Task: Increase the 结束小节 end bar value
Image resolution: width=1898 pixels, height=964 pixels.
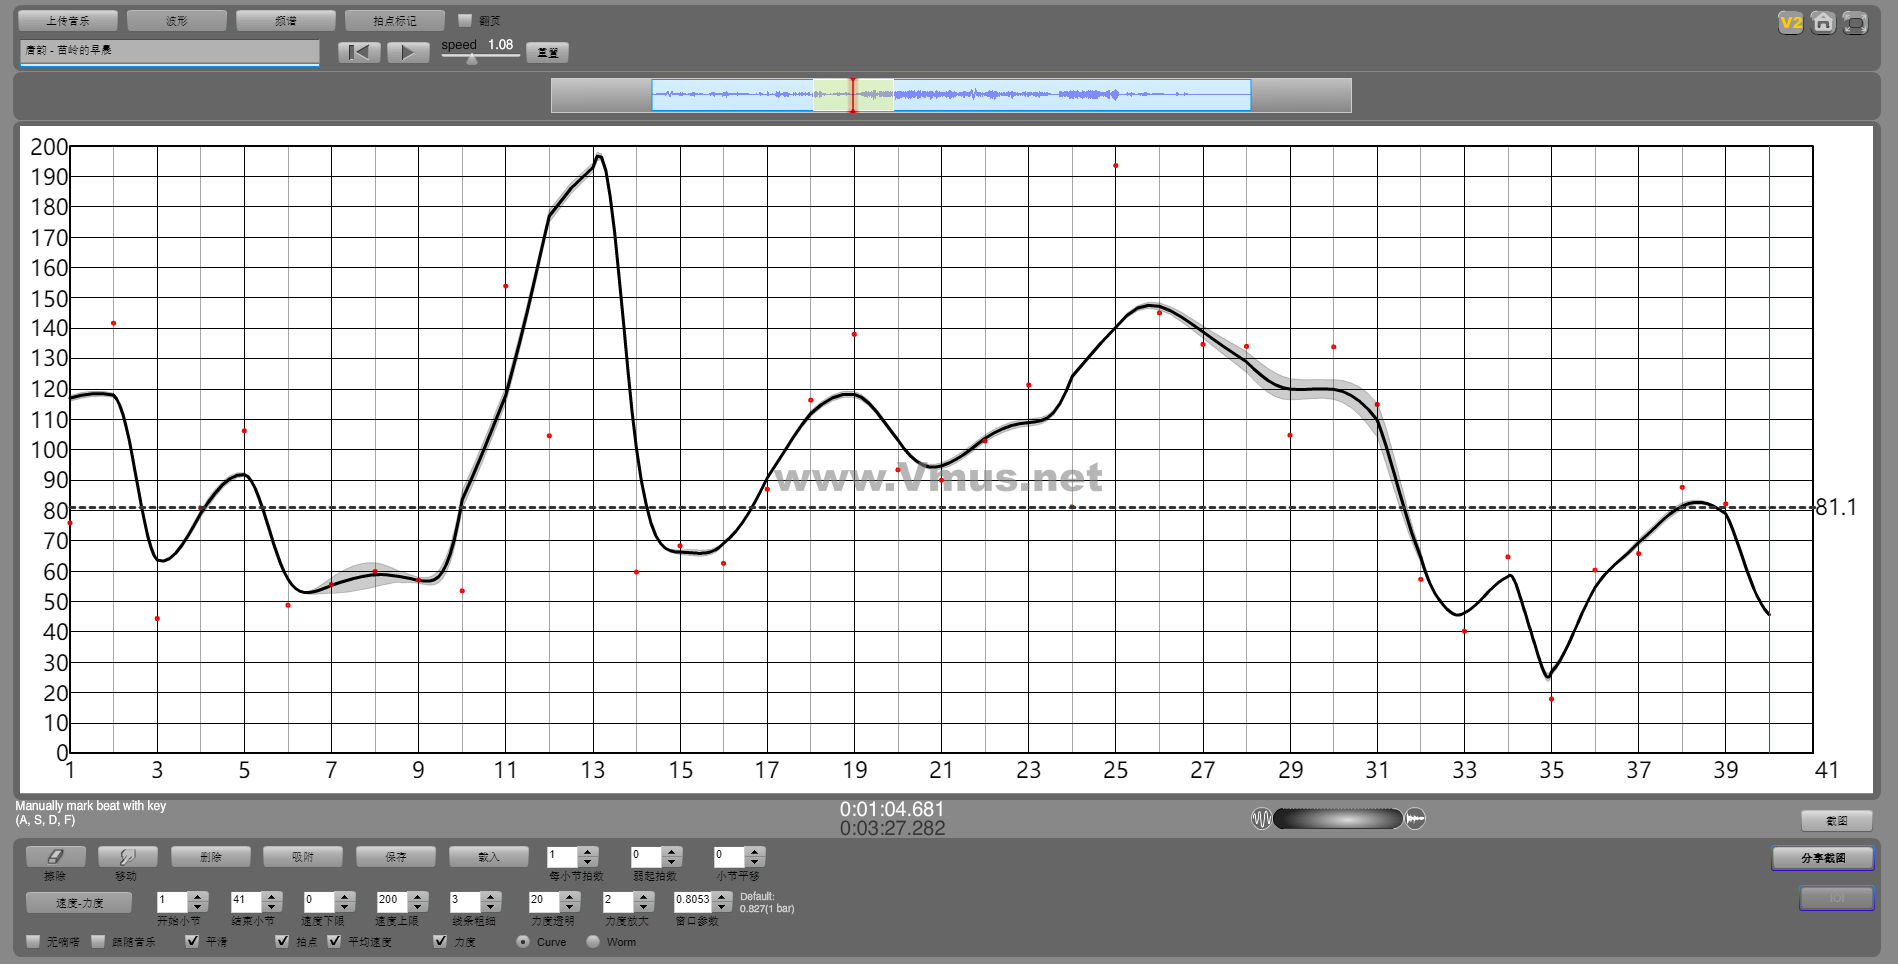Action: (x=271, y=896)
